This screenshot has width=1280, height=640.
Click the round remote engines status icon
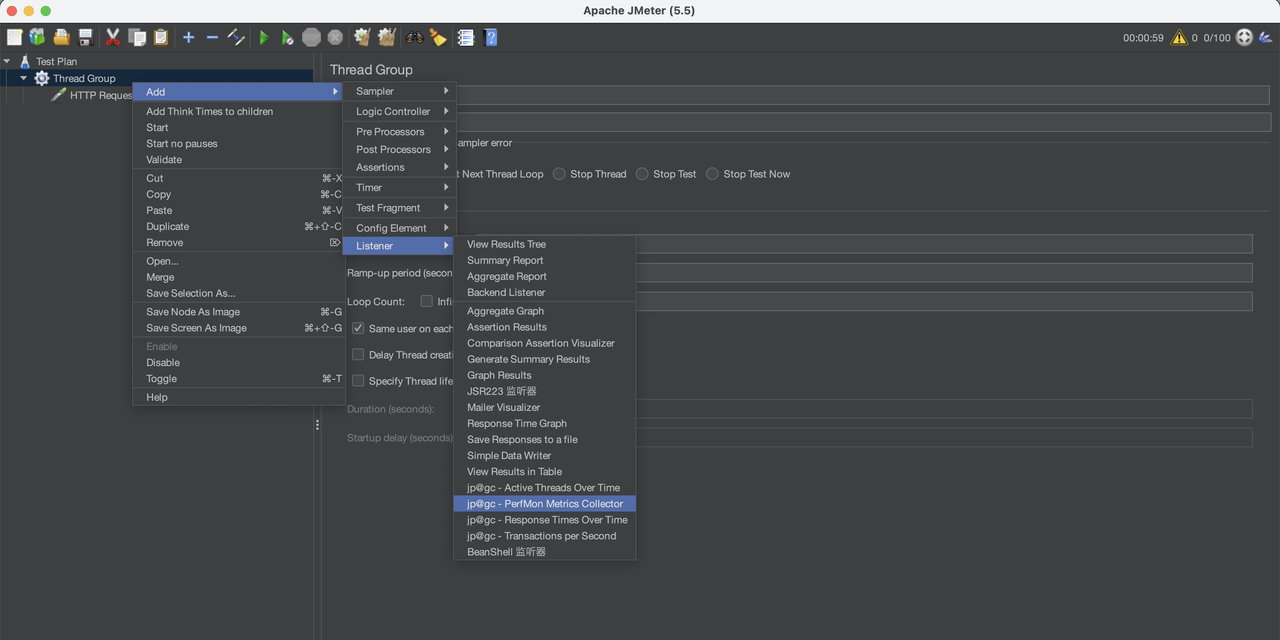click(1244, 38)
